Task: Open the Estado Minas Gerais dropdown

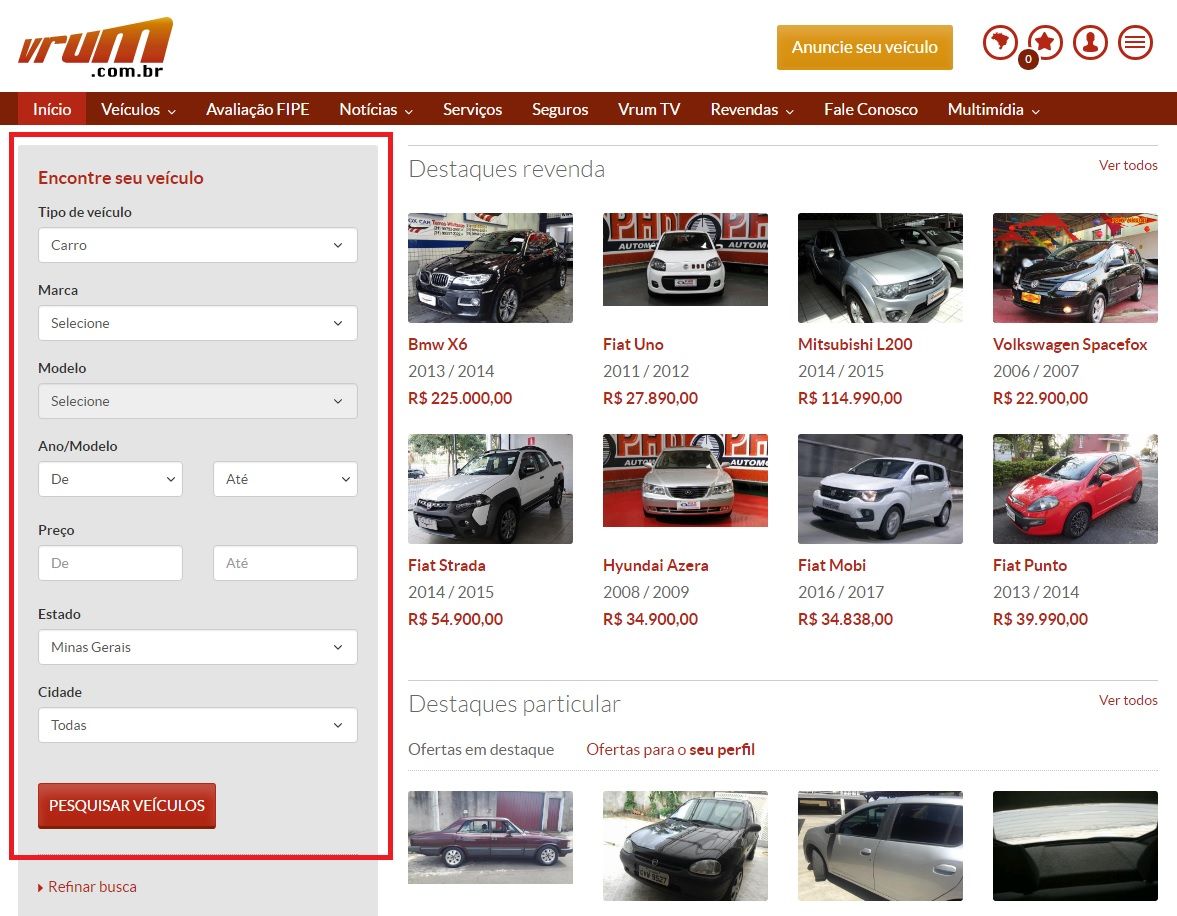Action: pos(197,647)
